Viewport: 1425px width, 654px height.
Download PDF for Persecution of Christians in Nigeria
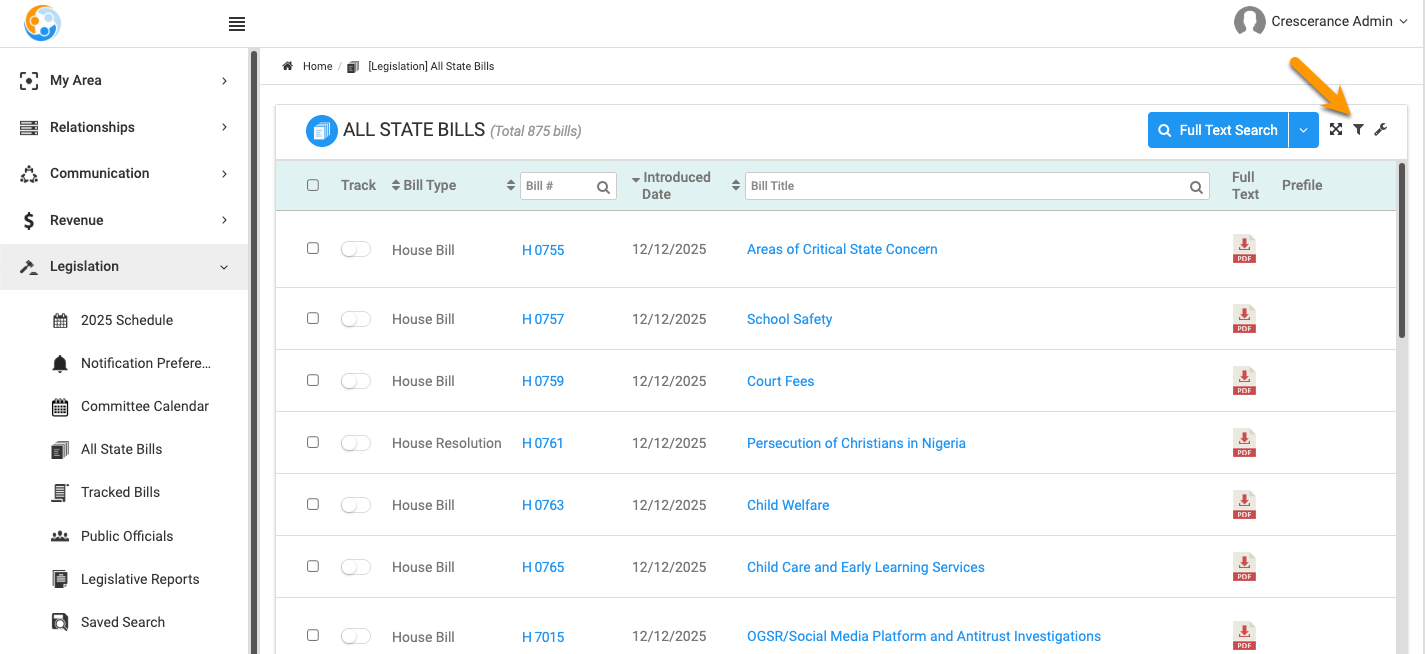[1244, 443]
